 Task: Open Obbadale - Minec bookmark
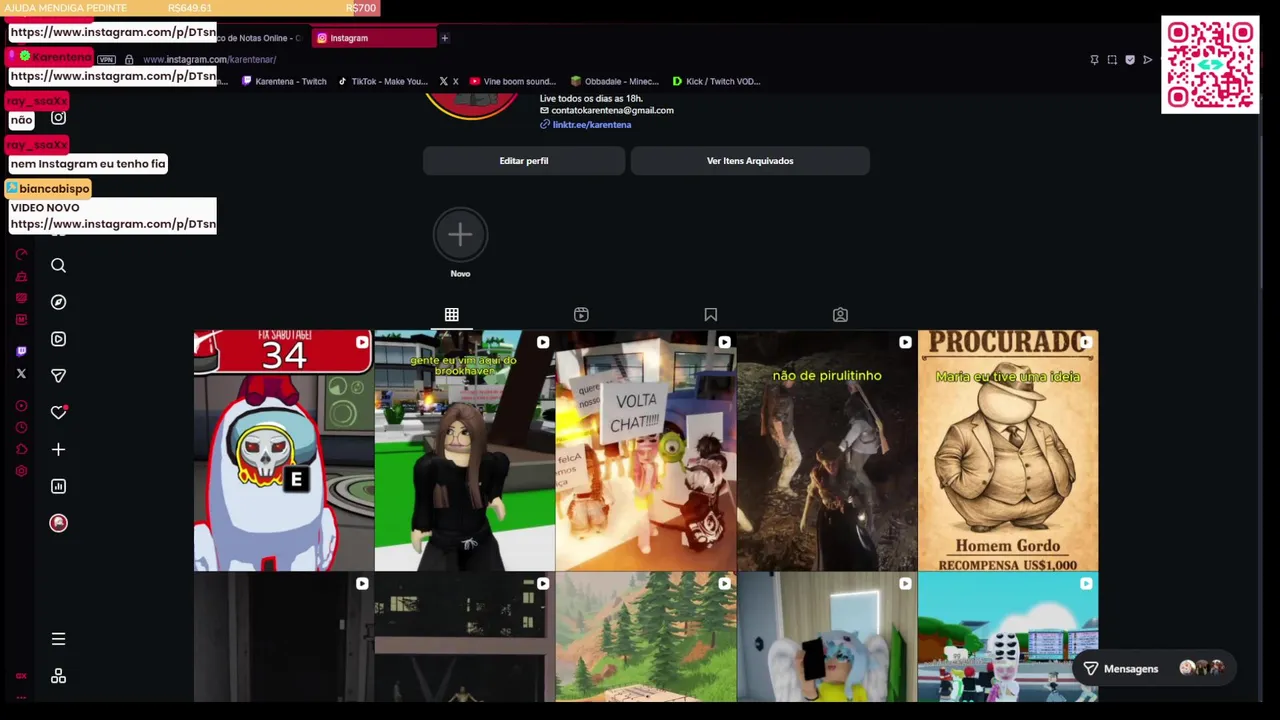pyautogui.click(x=615, y=82)
